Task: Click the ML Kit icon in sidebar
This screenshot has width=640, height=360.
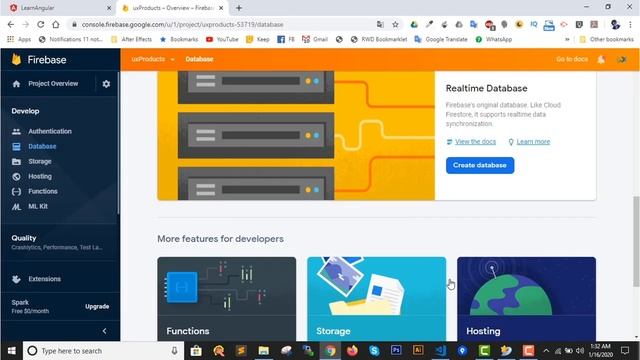Action: click(x=16, y=207)
